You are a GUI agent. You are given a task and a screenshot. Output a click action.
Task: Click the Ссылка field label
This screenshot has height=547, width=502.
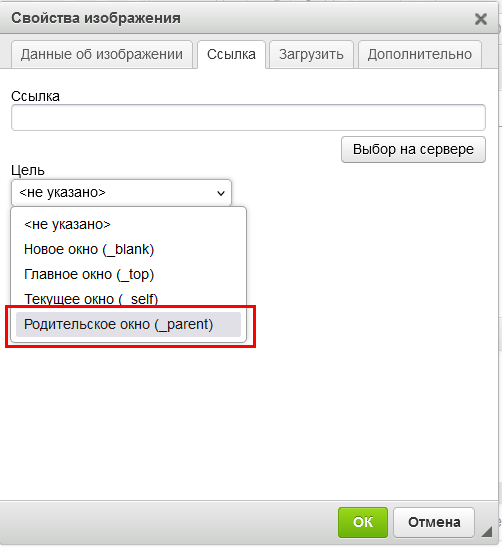coord(35,96)
